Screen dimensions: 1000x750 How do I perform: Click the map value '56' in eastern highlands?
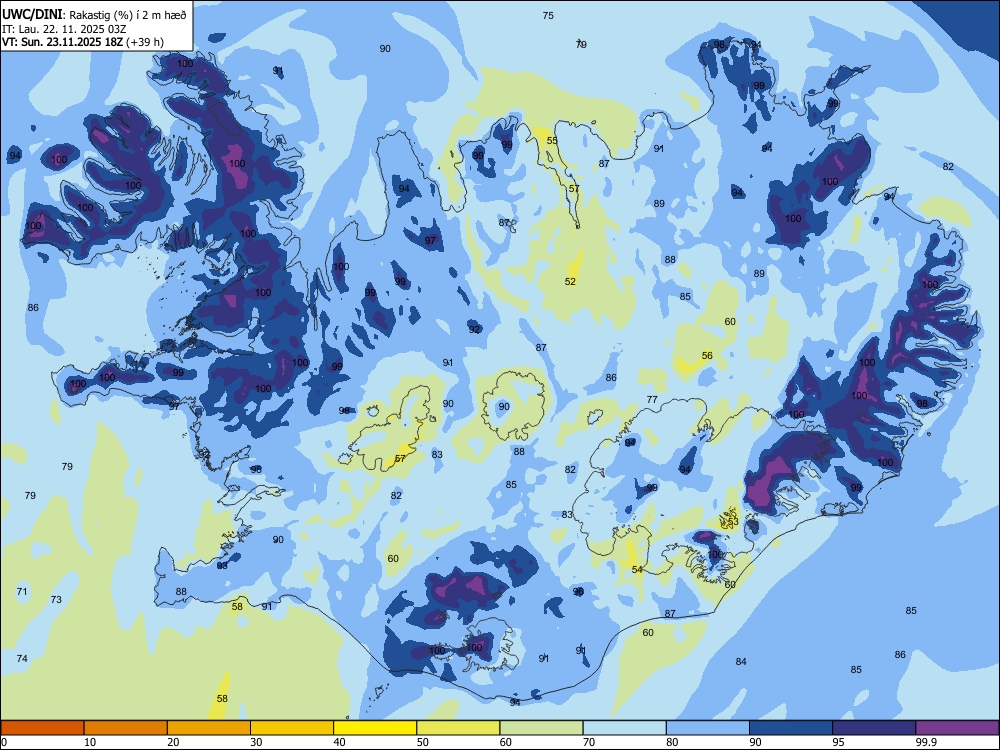pos(707,355)
